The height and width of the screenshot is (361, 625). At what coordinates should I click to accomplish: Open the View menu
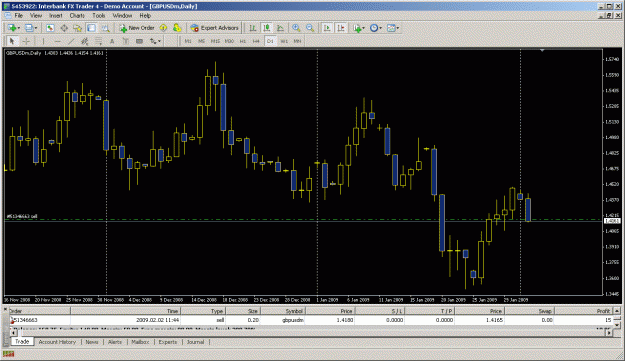[36, 16]
